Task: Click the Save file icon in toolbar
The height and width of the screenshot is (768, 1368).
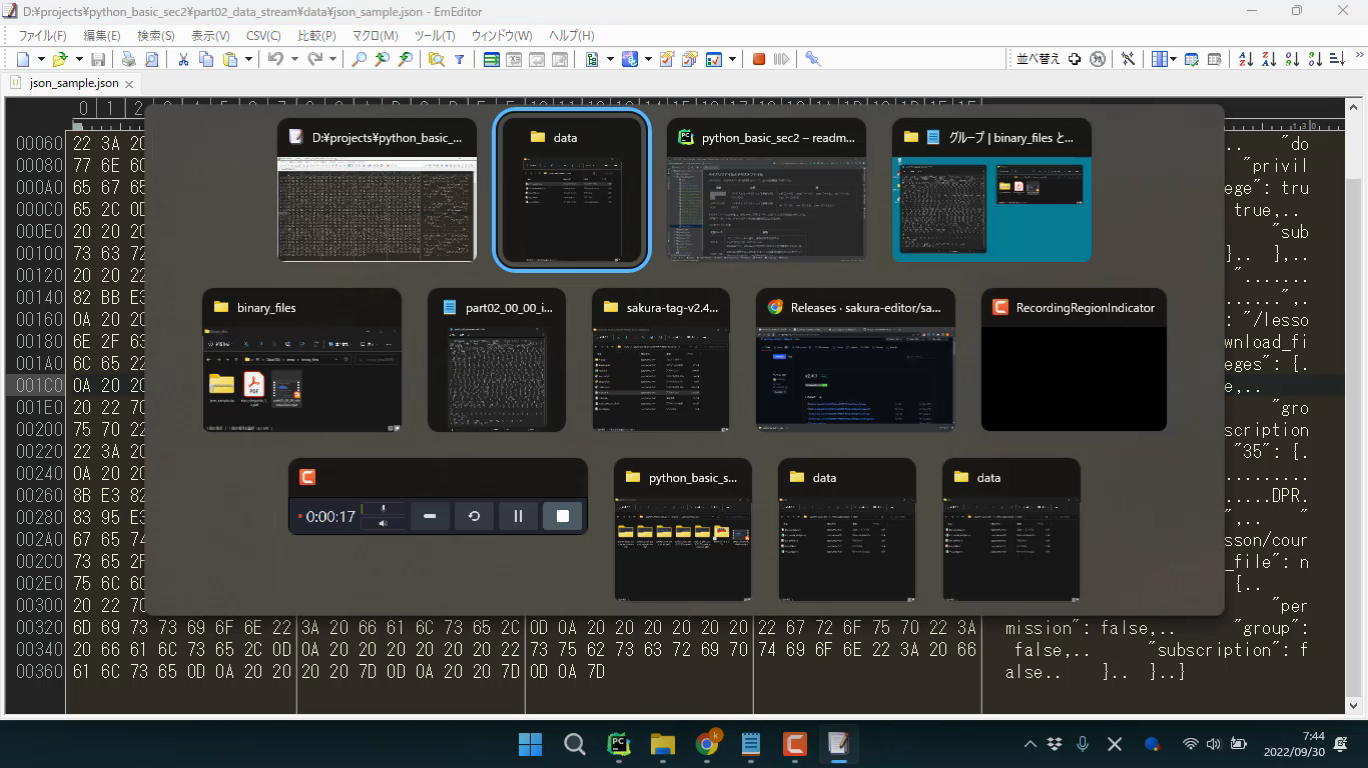Action: click(98, 59)
